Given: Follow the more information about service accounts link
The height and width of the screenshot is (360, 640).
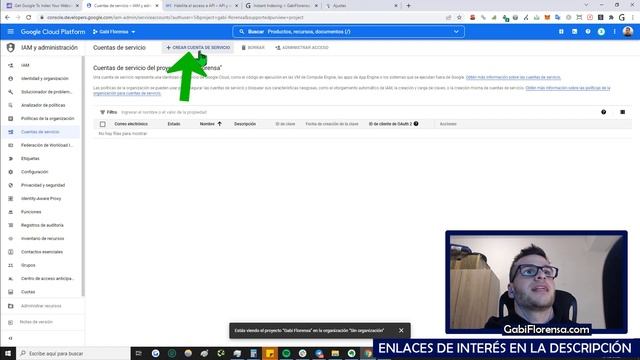Looking at the screenshot, I should tap(513, 77).
